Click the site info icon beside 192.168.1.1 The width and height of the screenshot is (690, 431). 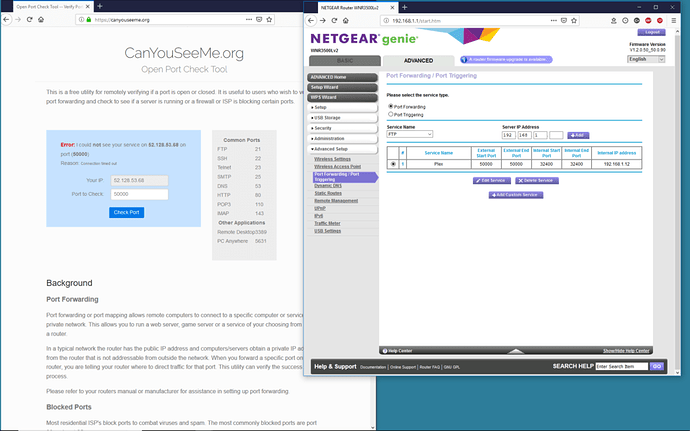[x=386, y=20]
